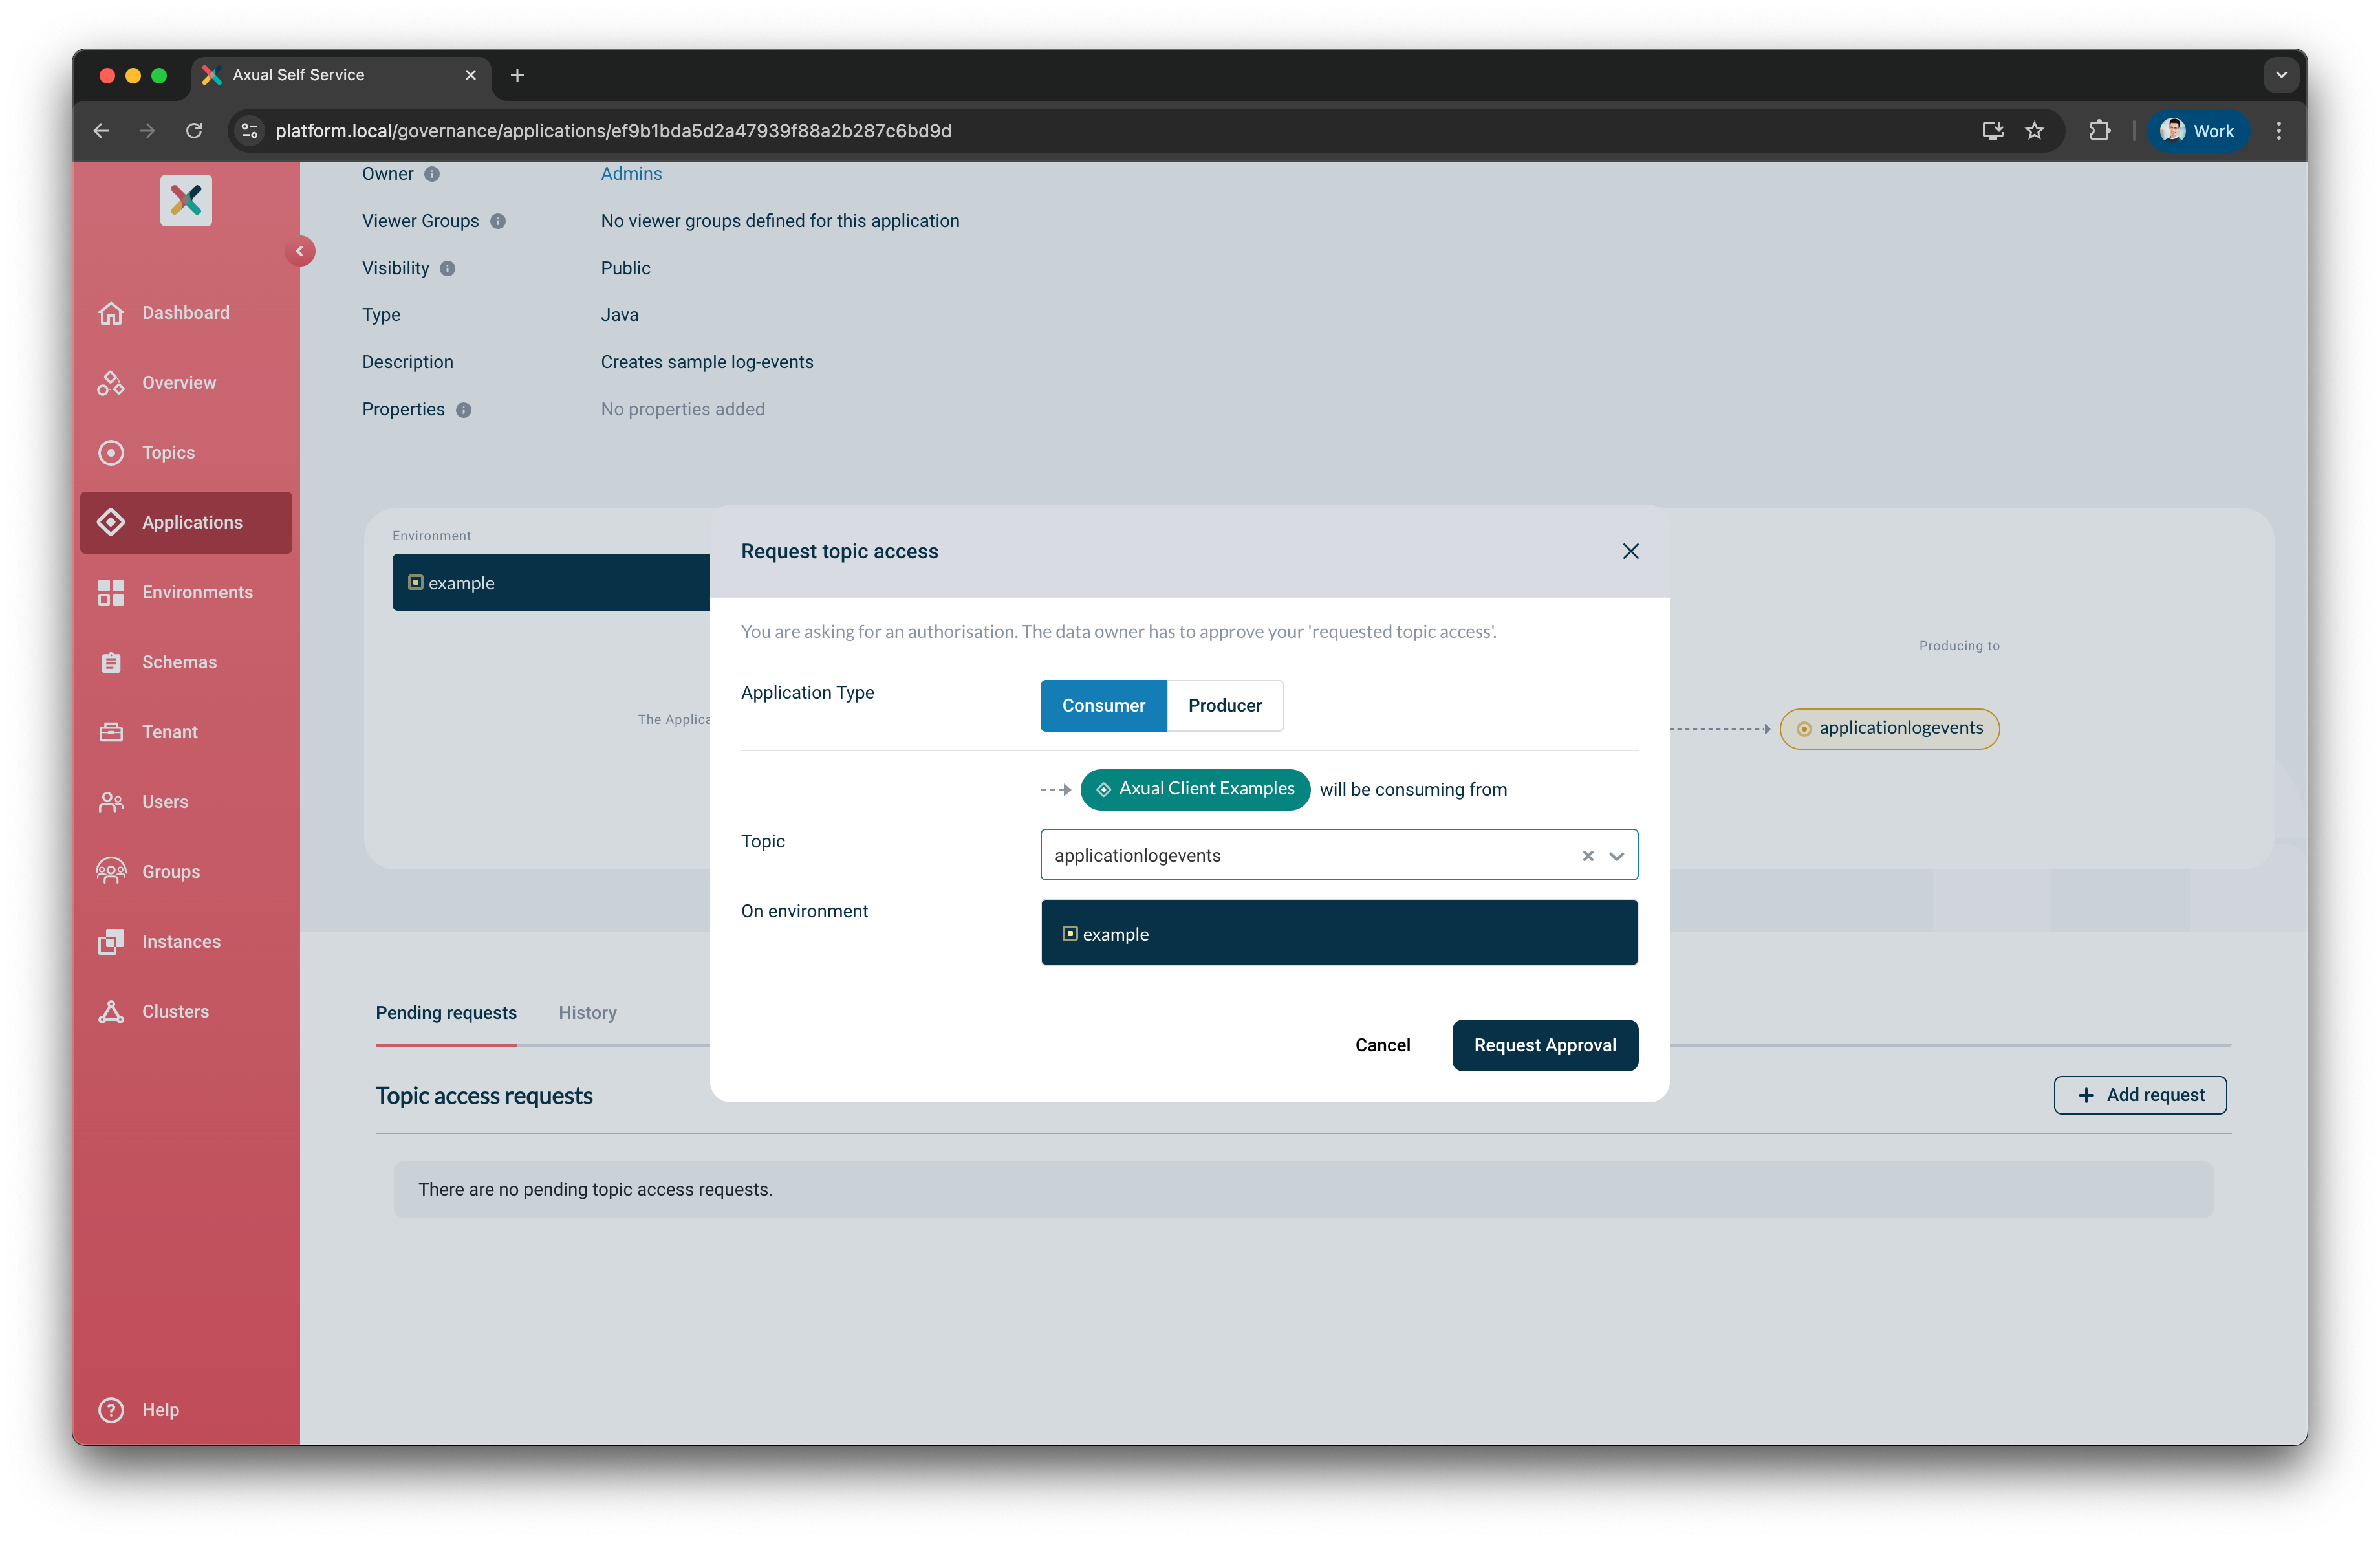Select the Pending requests tab
The image size is (2380, 1541).
(446, 1012)
